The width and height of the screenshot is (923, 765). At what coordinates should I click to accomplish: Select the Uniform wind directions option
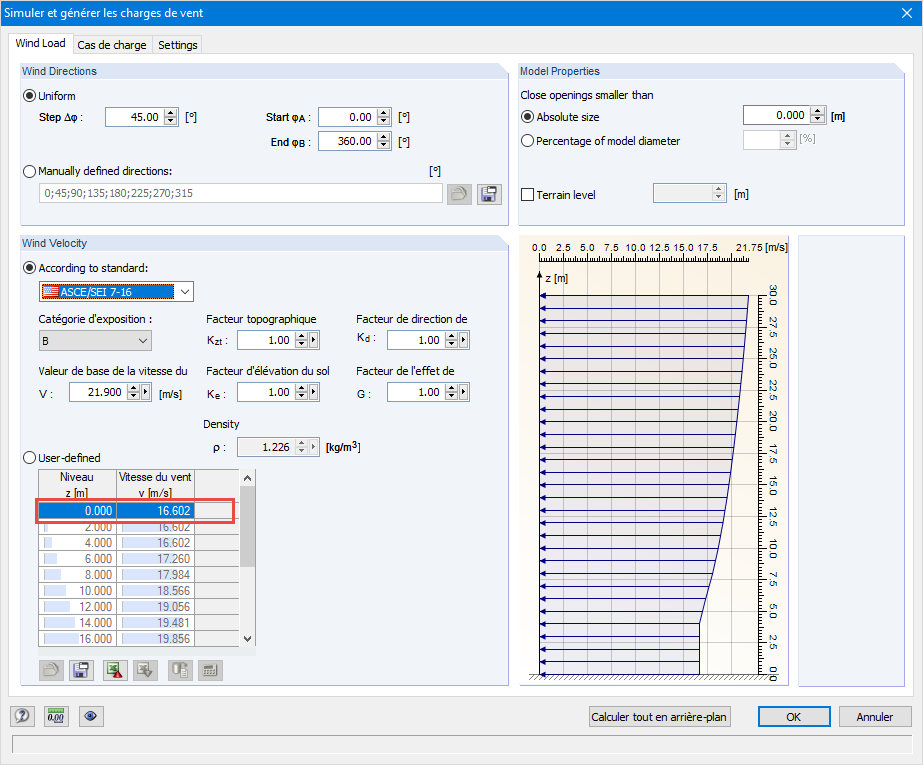point(29,95)
